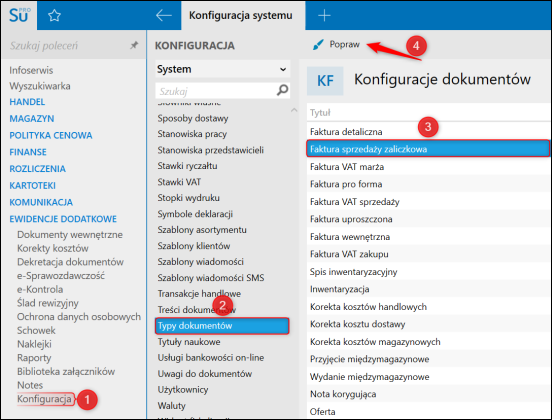Click the magnifier icon in configuration search

(282, 90)
